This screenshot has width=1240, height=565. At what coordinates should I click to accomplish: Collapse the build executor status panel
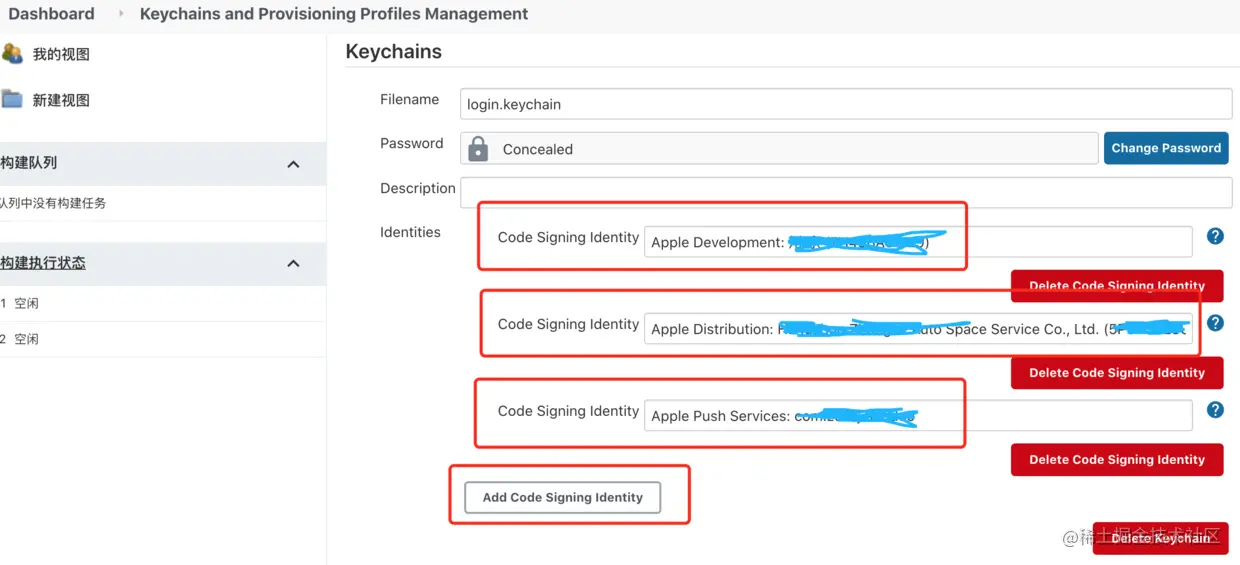point(293,263)
